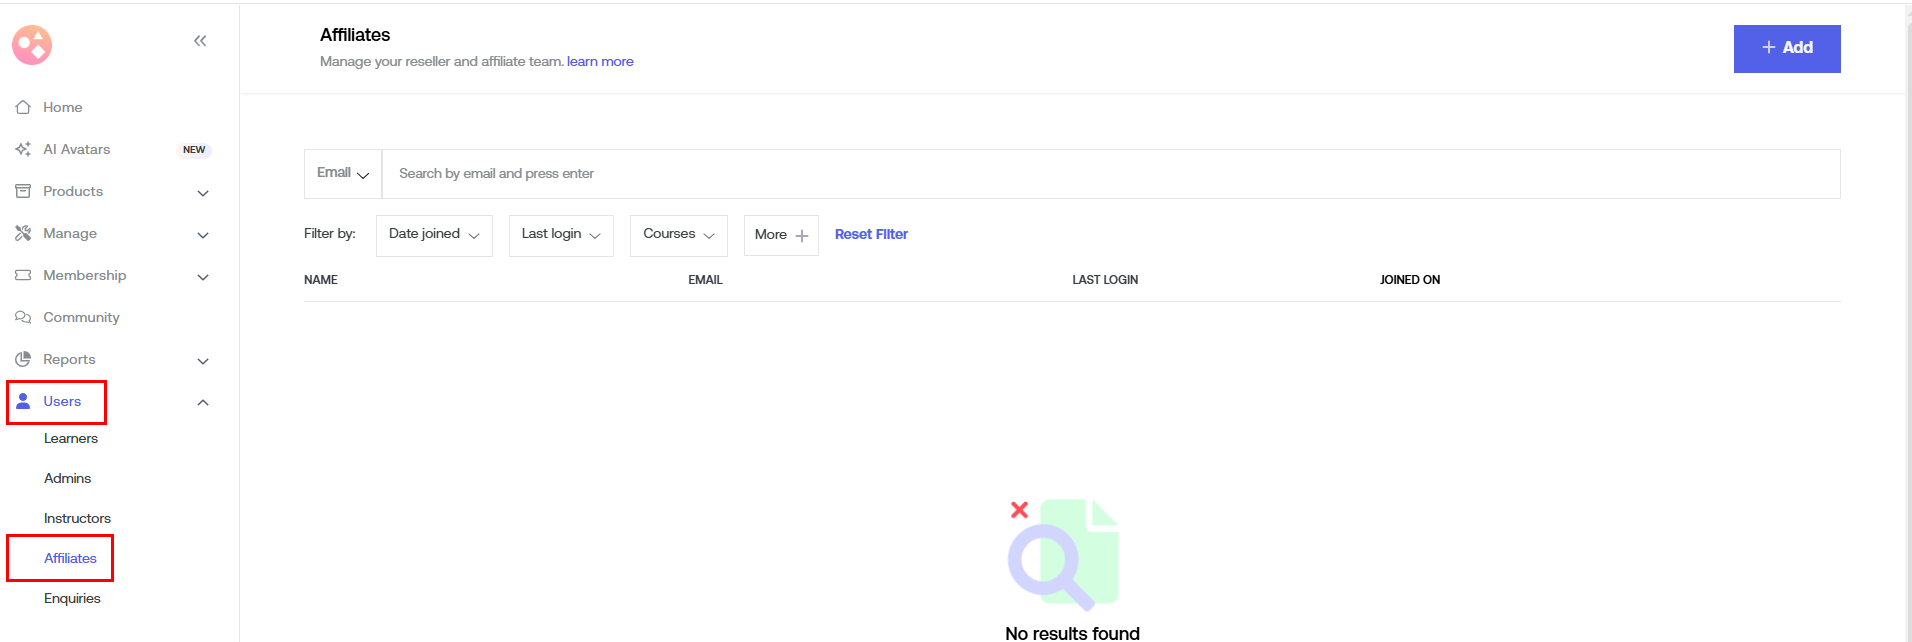The image size is (1912, 642).
Task: Open the Courses filter dropdown
Action: [678, 235]
